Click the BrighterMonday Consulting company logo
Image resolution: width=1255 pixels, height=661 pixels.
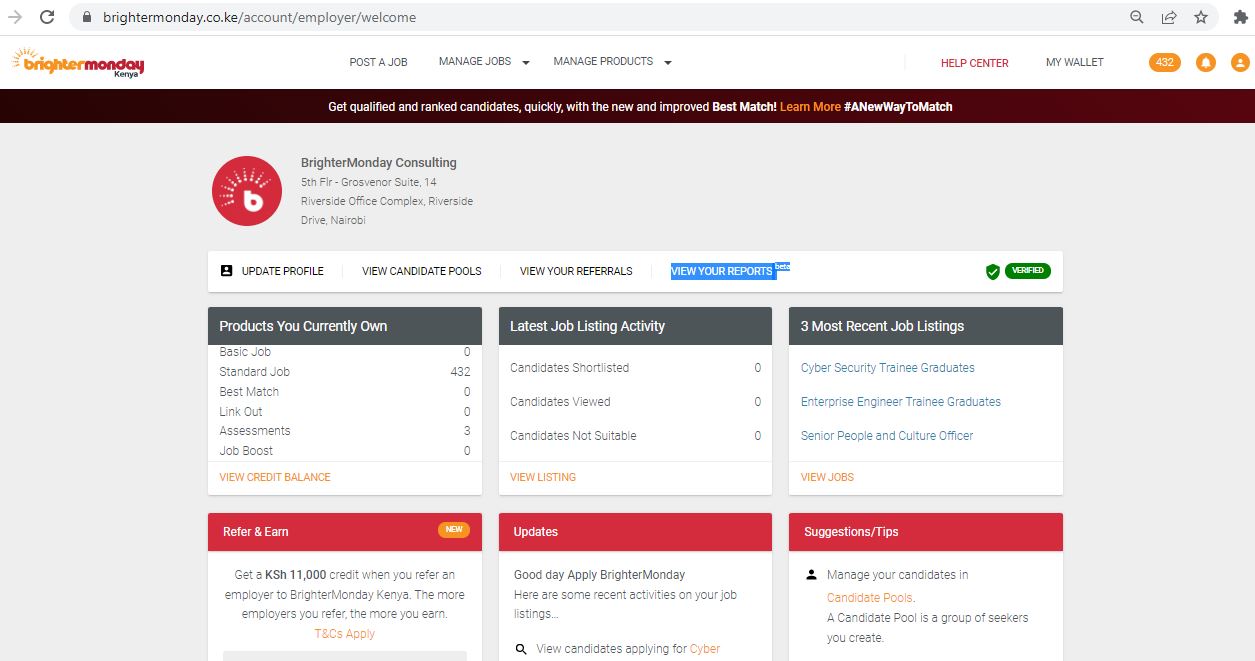pyautogui.click(x=247, y=191)
